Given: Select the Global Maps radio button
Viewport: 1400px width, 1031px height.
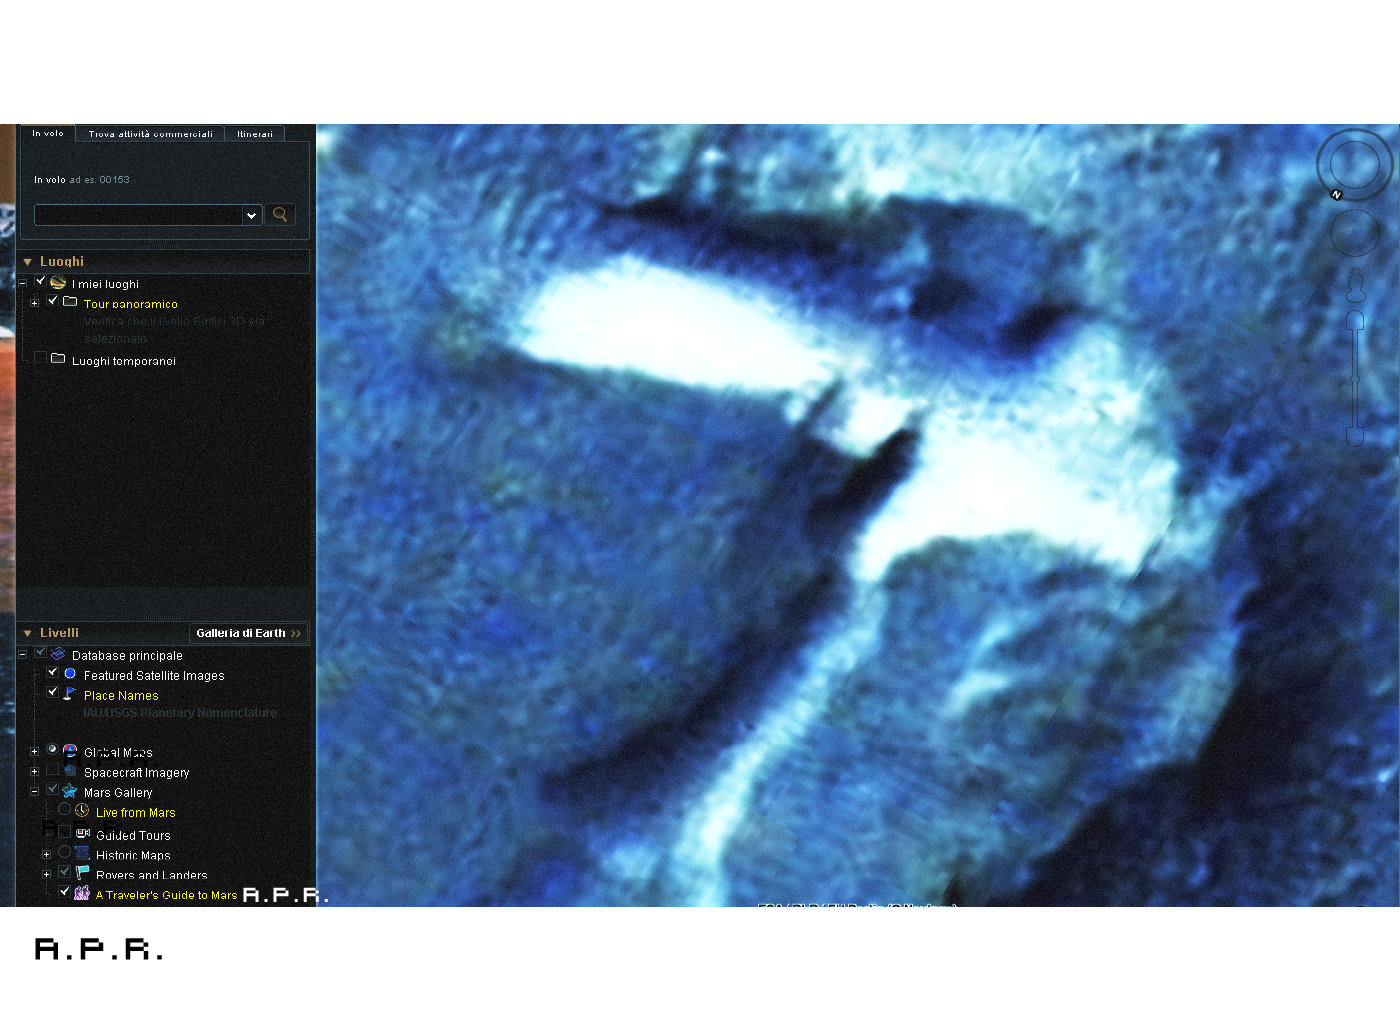Looking at the screenshot, I should 53,749.
